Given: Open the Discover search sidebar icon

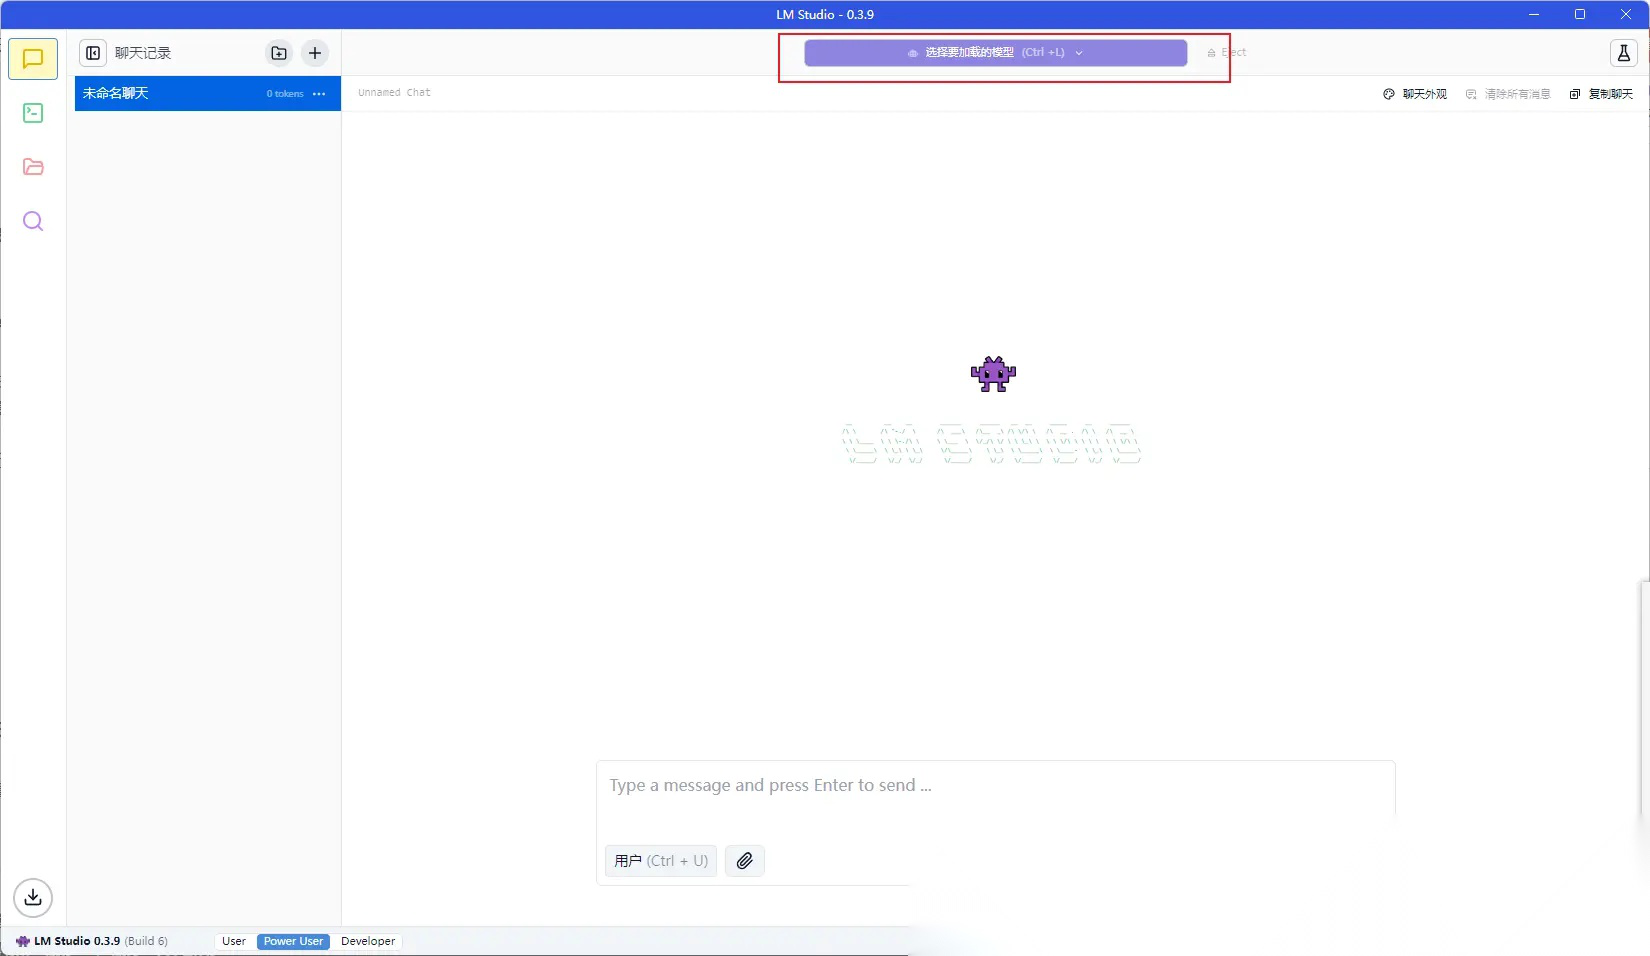Looking at the screenshot, I should point(33,221).
